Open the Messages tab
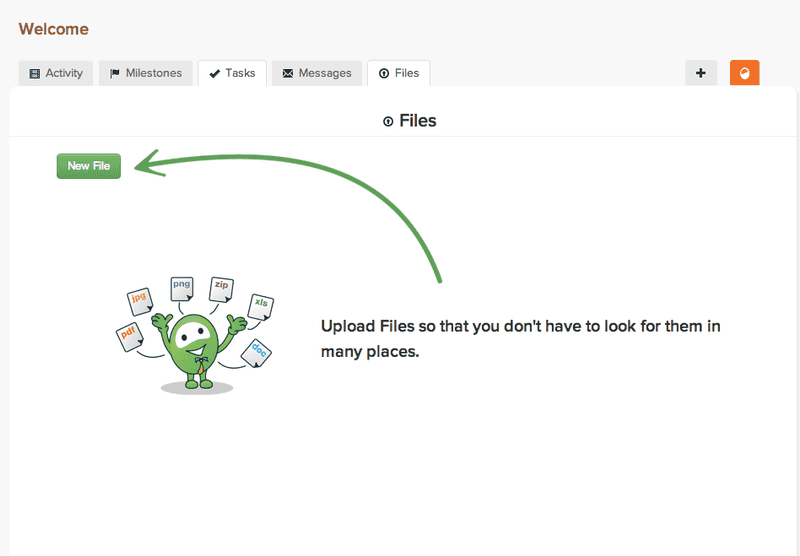The height and width of the screenshot is (556, 800). [317, 73]
